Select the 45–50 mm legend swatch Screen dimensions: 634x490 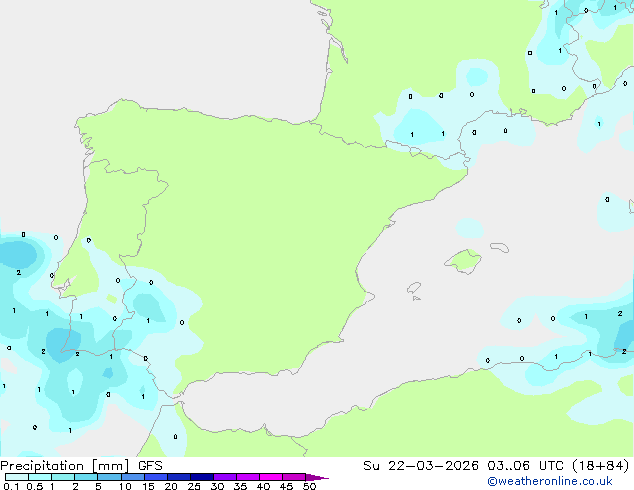294,477
